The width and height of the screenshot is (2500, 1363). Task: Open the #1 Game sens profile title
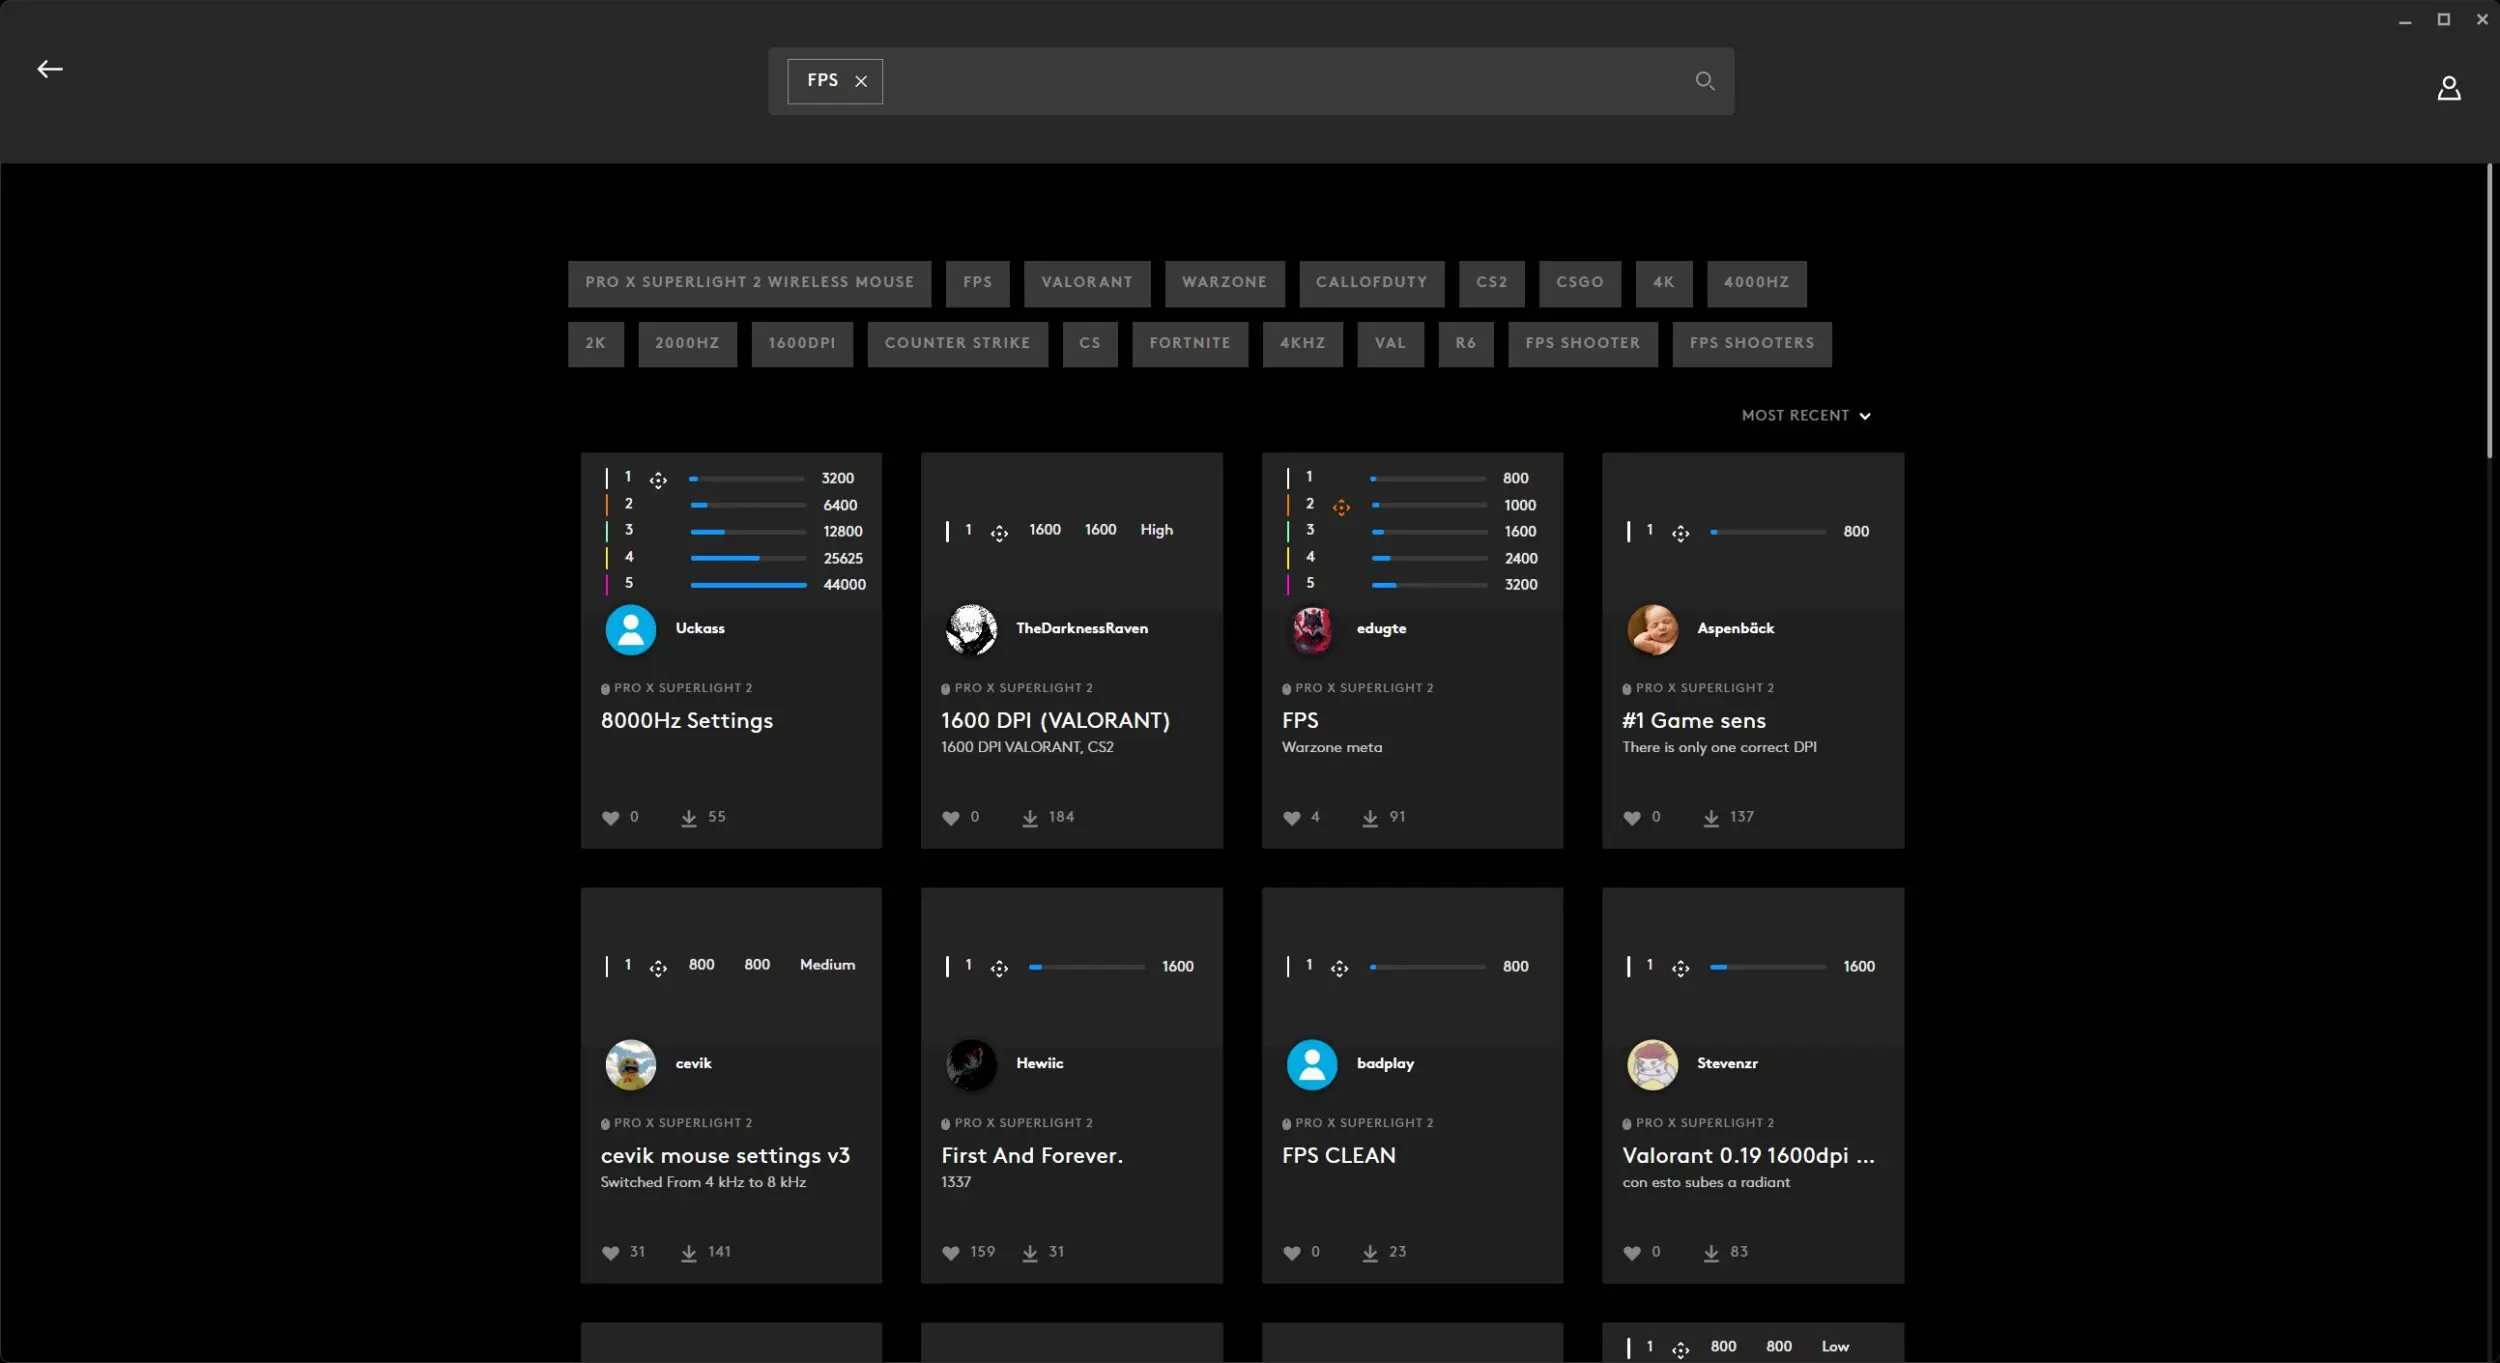coord(1693,721)
